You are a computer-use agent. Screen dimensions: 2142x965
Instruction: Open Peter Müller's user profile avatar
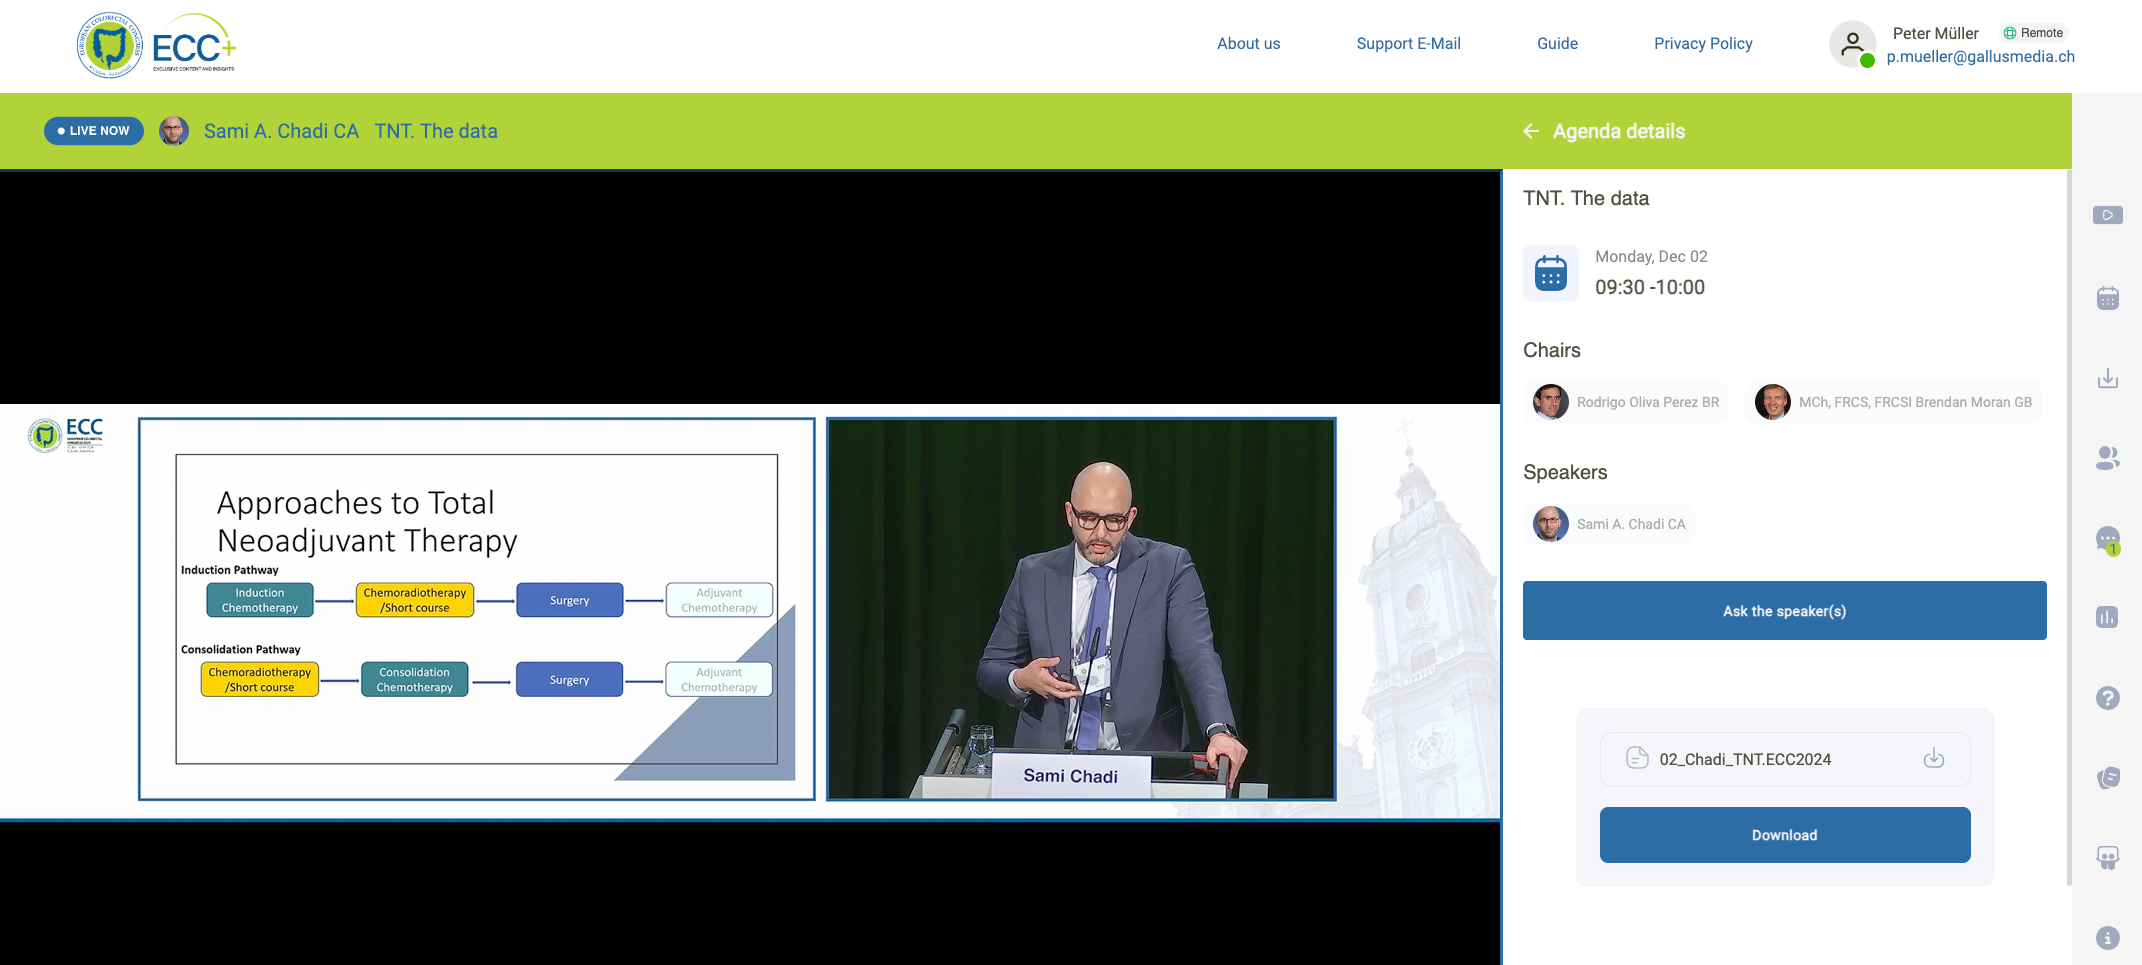pyautogui.click(x=1852, y=44)
